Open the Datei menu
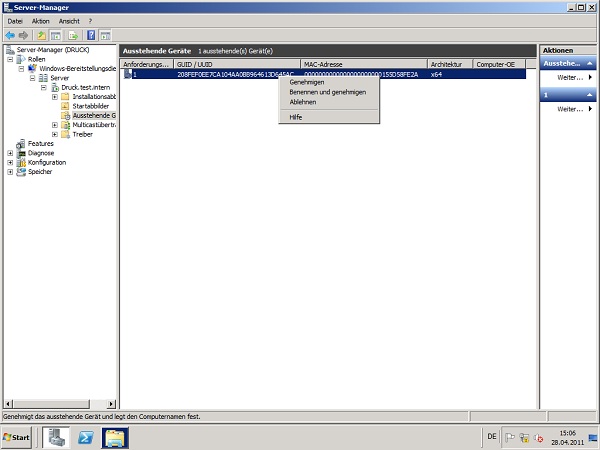 [15, 21]
